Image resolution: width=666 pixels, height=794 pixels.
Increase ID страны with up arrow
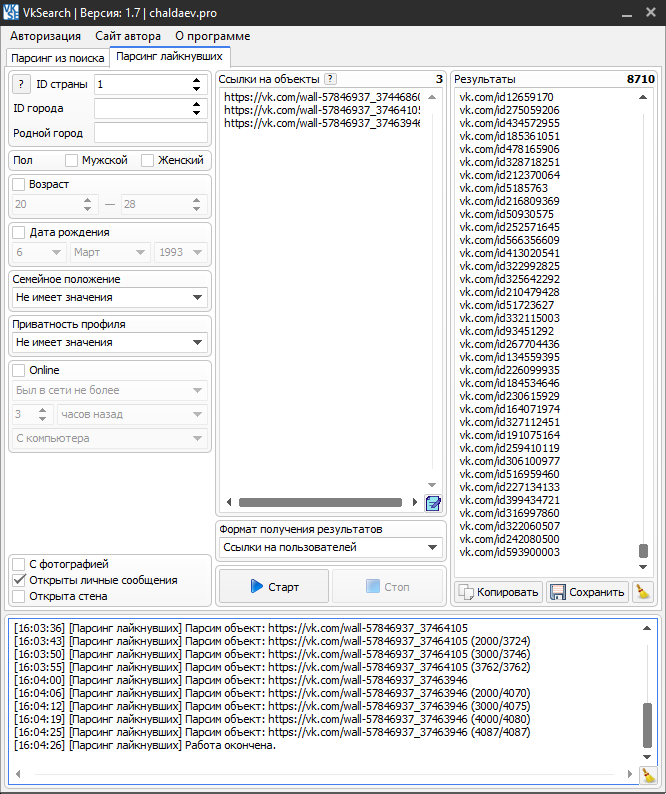(x=197, y=80)
